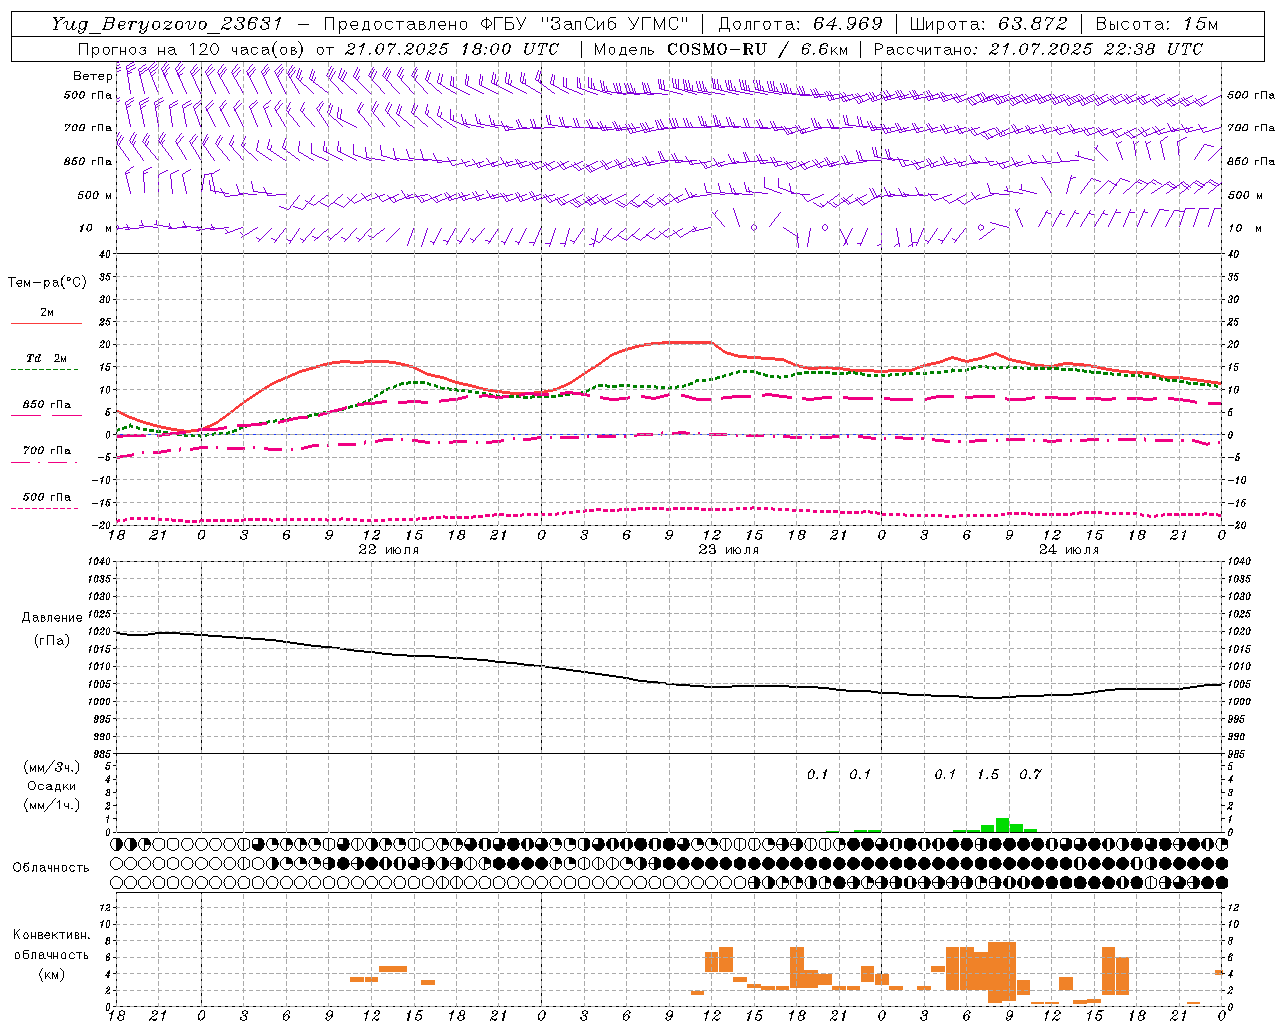Click the station title Yug_Beryozovo_23631
Viewport: 1280px width, 1024px height.
(x=167, y=24)
